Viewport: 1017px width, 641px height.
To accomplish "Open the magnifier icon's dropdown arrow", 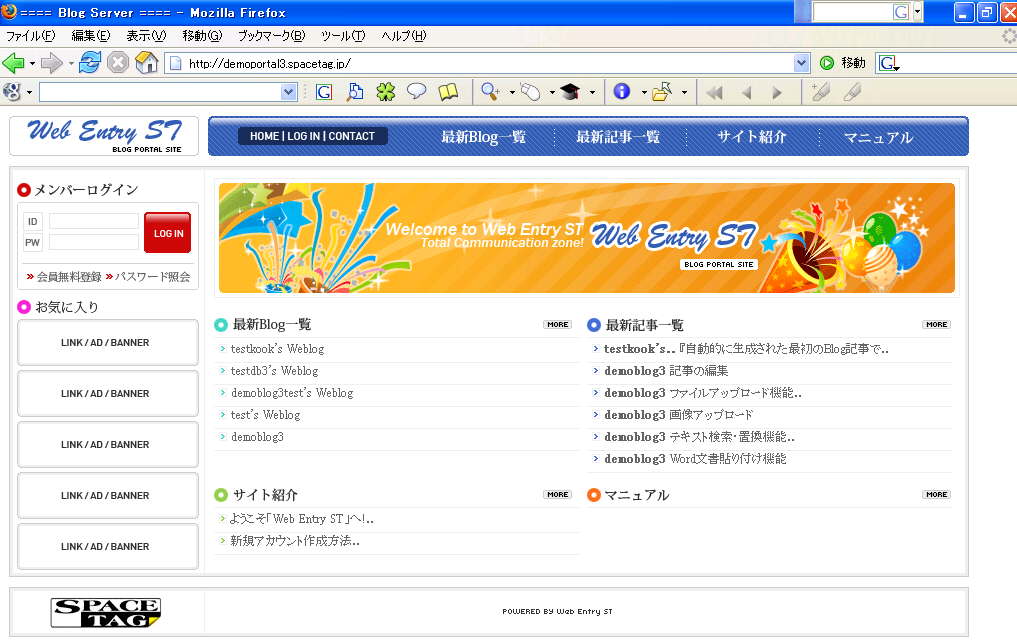I will [x=512, y=93].
